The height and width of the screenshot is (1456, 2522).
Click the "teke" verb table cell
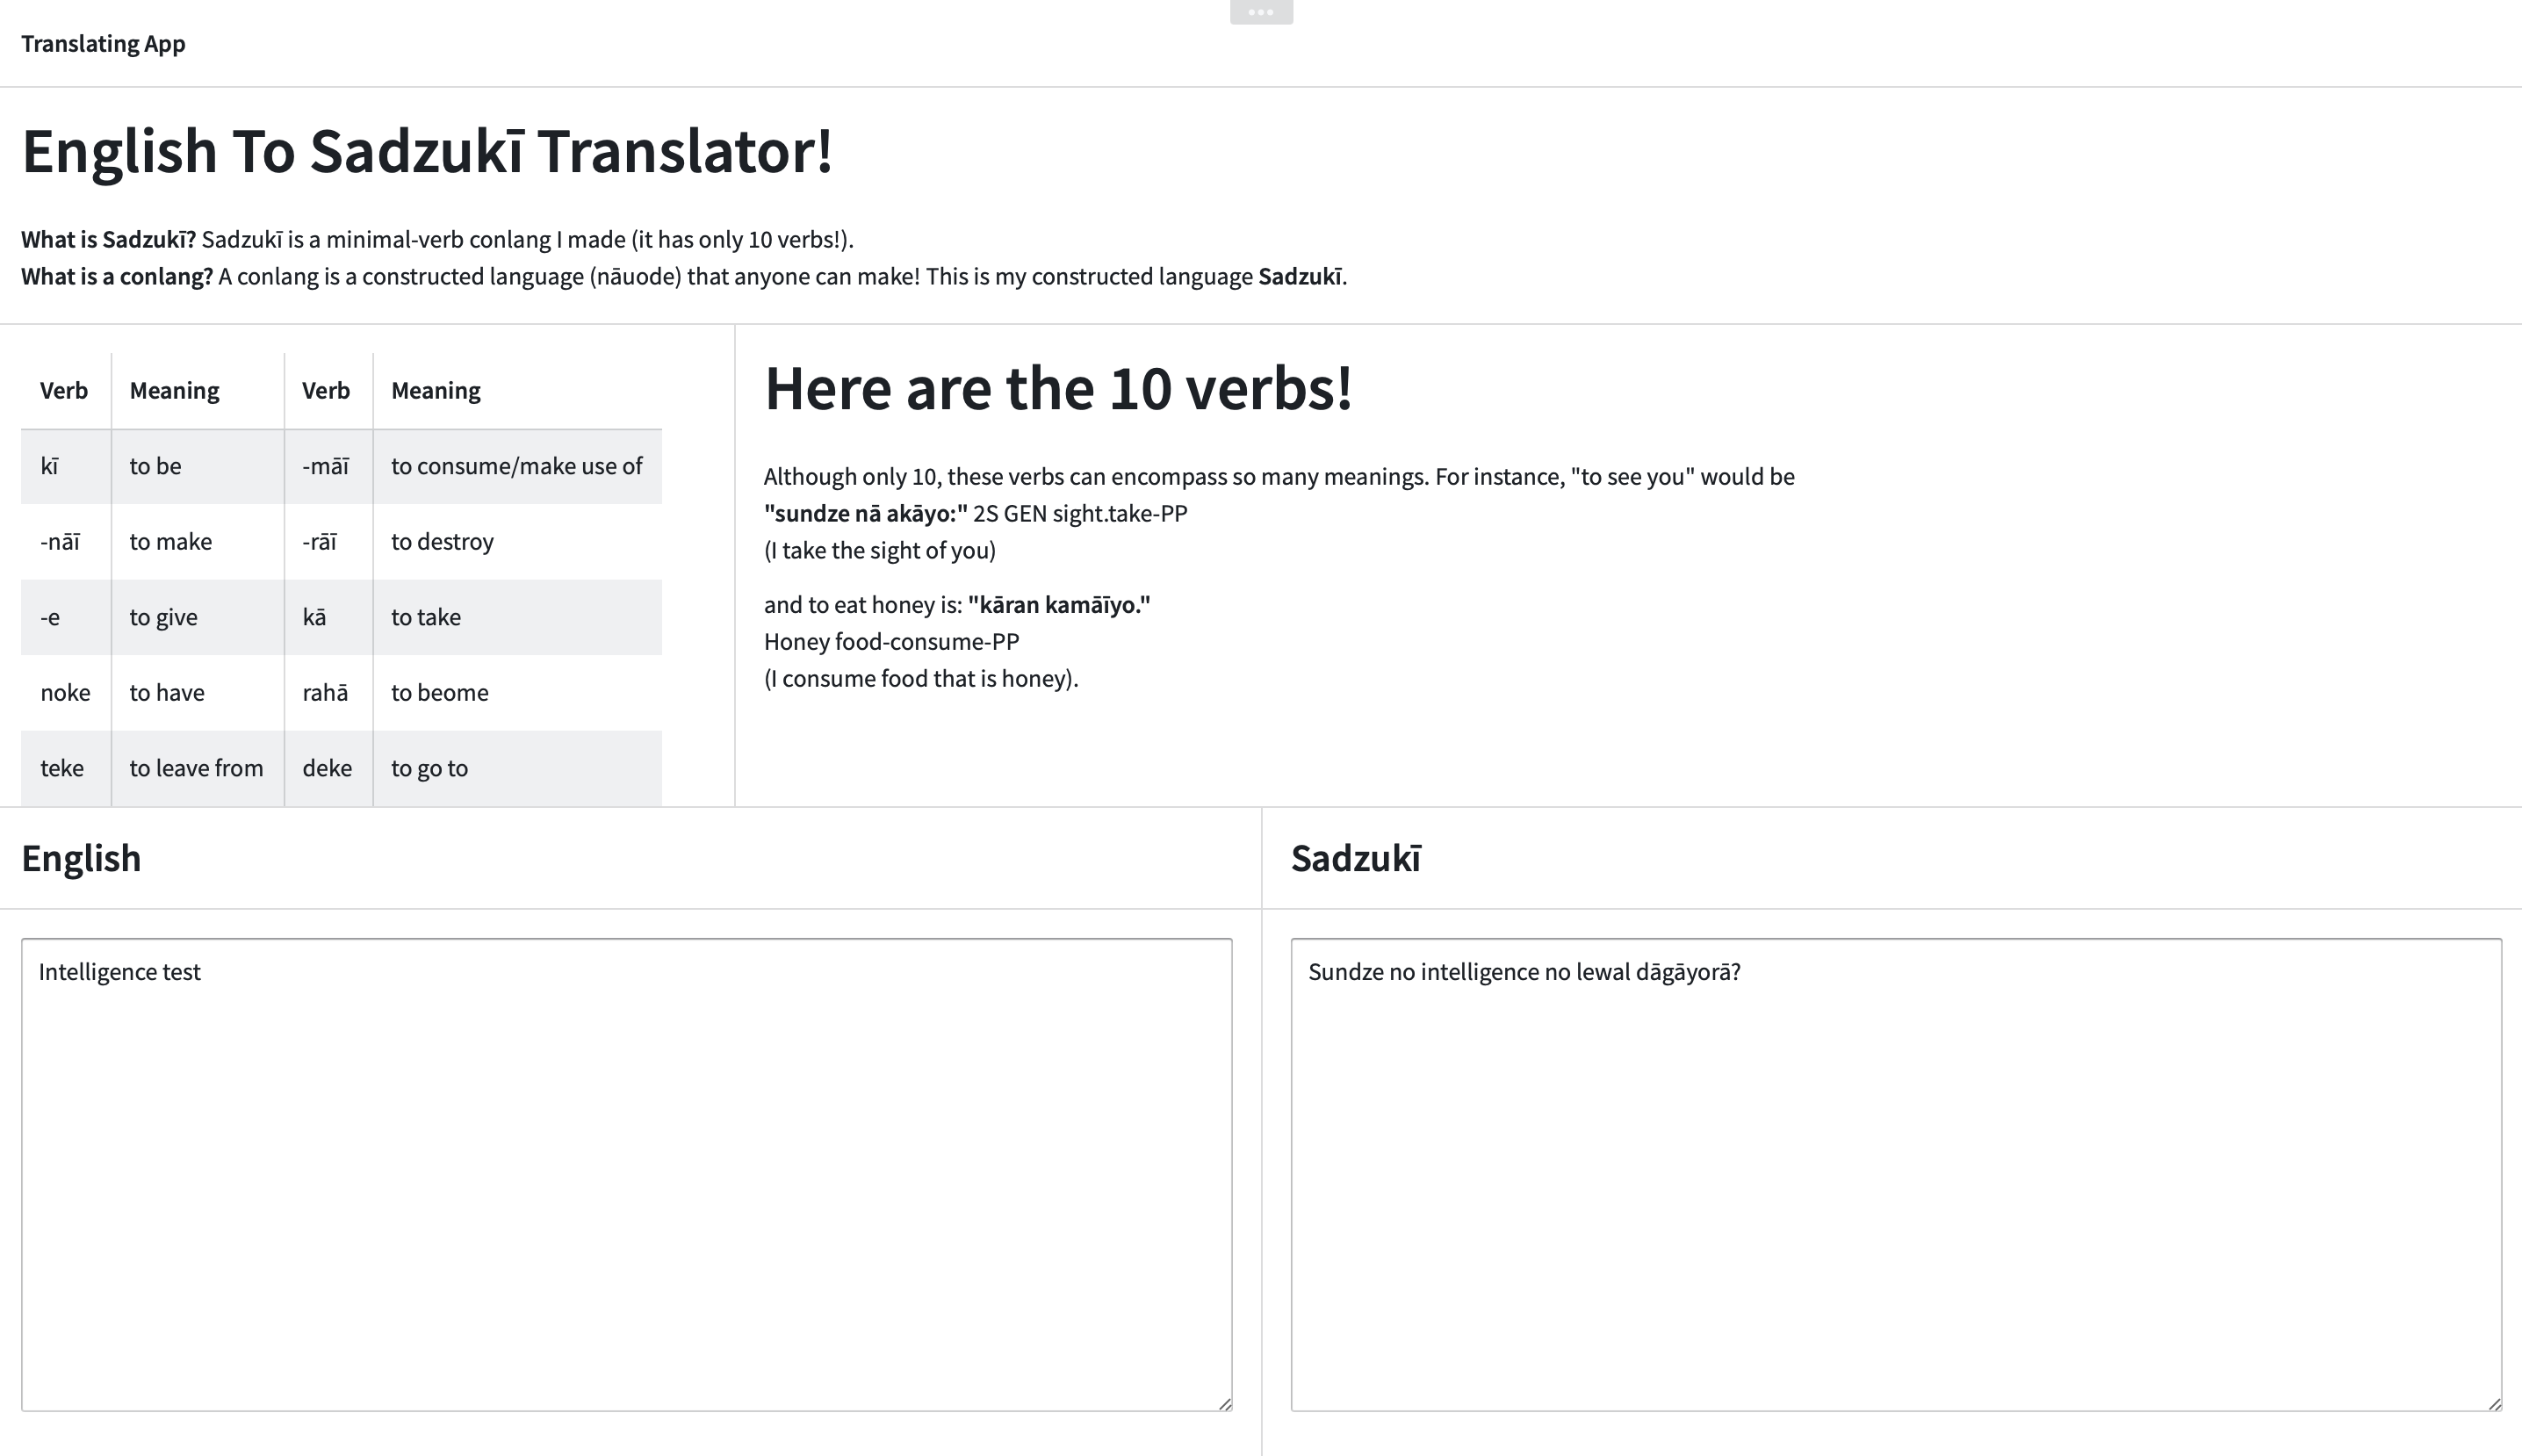(63, 768)
